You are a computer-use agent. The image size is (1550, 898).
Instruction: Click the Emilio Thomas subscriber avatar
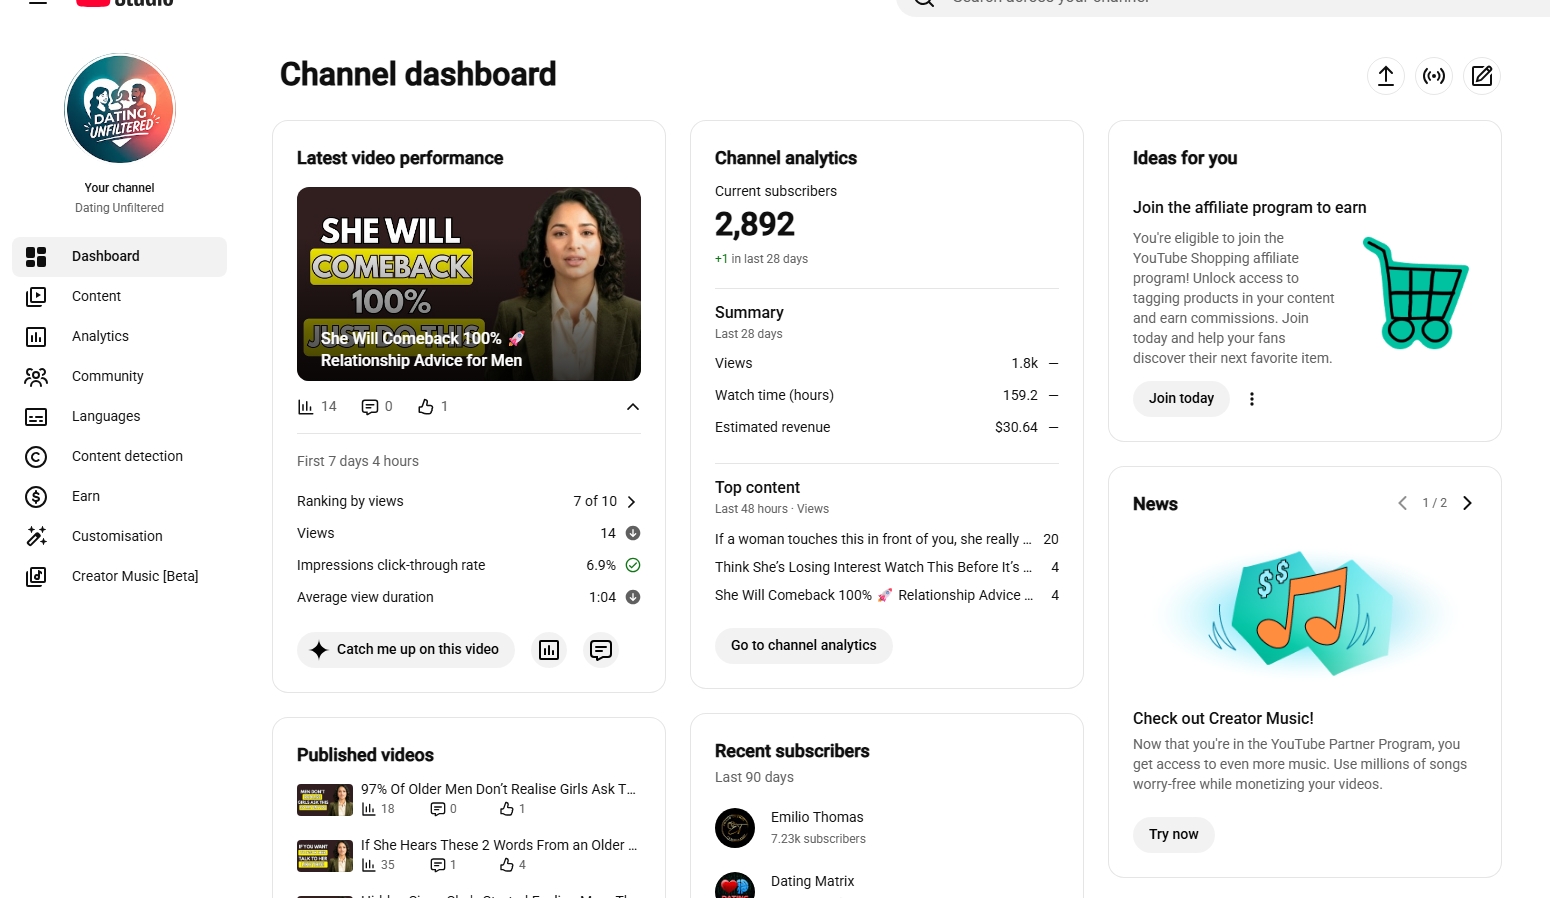click(x=735, y=828)
